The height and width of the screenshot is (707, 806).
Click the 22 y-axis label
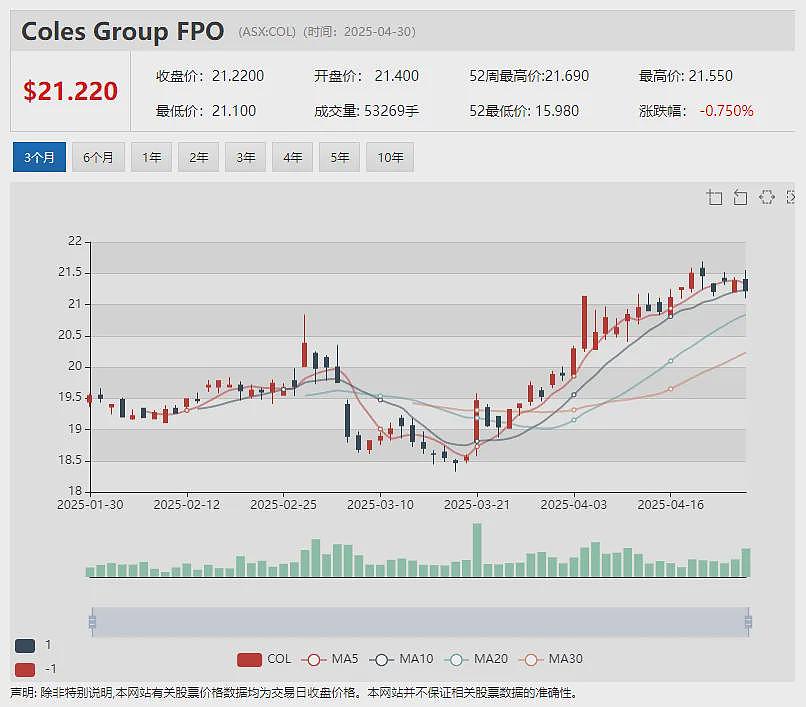click(75, 241)
